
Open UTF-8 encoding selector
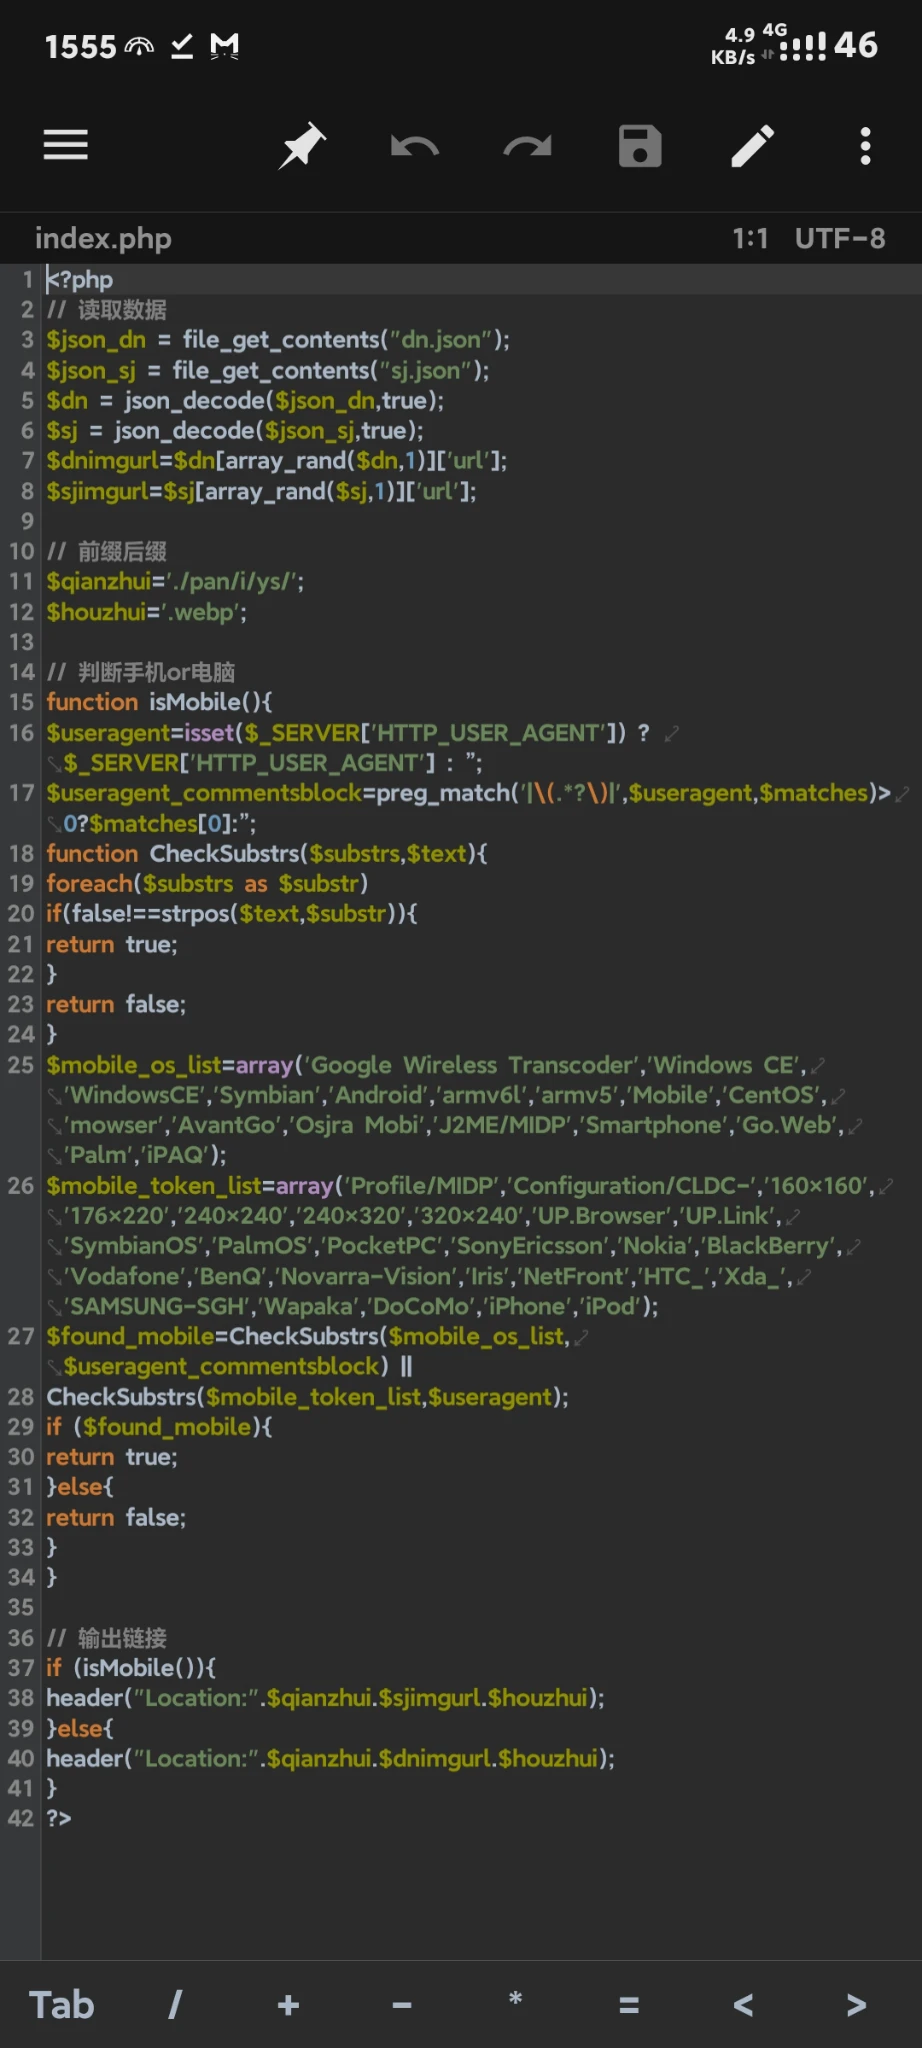coord(839,238)
